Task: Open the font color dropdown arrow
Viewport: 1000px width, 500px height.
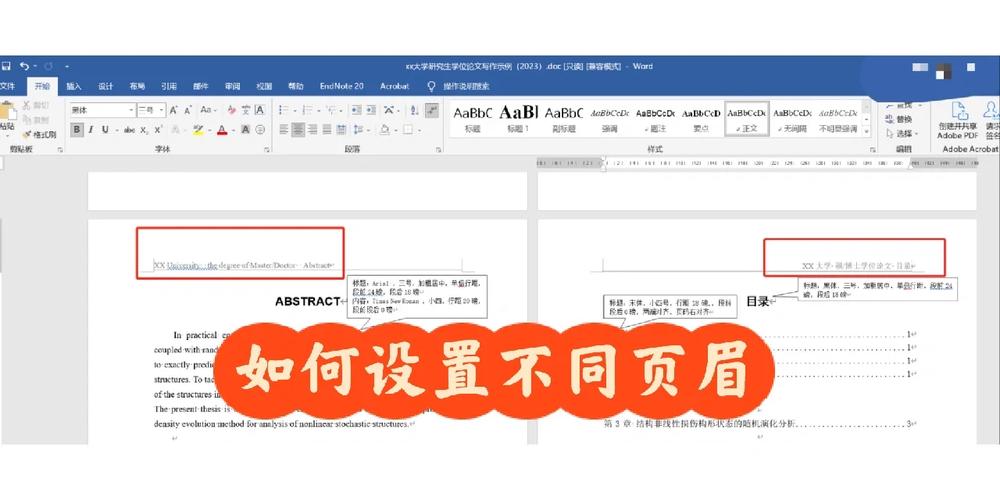Action: click(x=232, y=130)
